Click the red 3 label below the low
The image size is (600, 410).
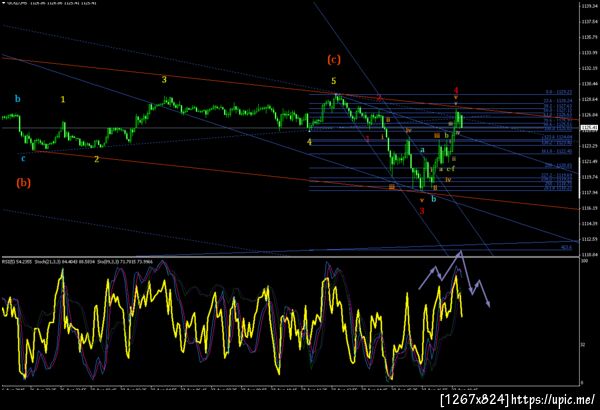tap(422, 211)
